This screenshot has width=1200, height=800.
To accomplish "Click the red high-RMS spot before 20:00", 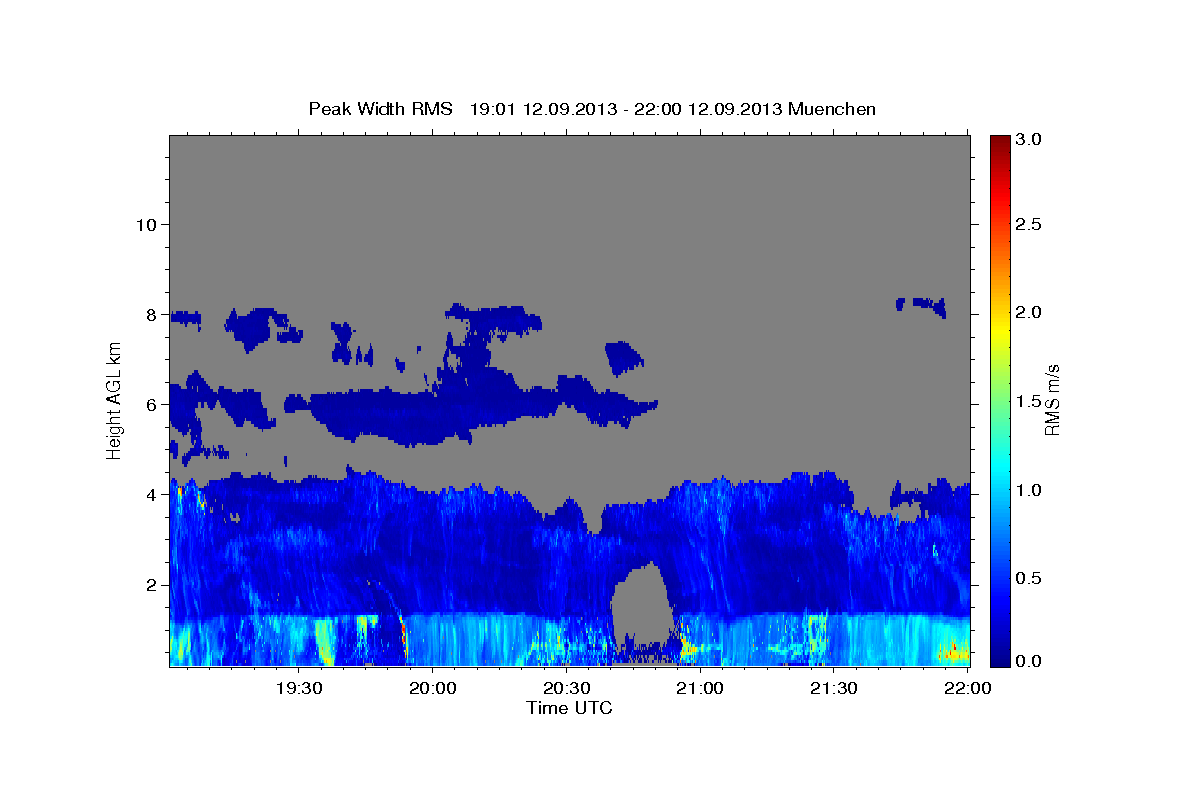I will click(403, 633).
